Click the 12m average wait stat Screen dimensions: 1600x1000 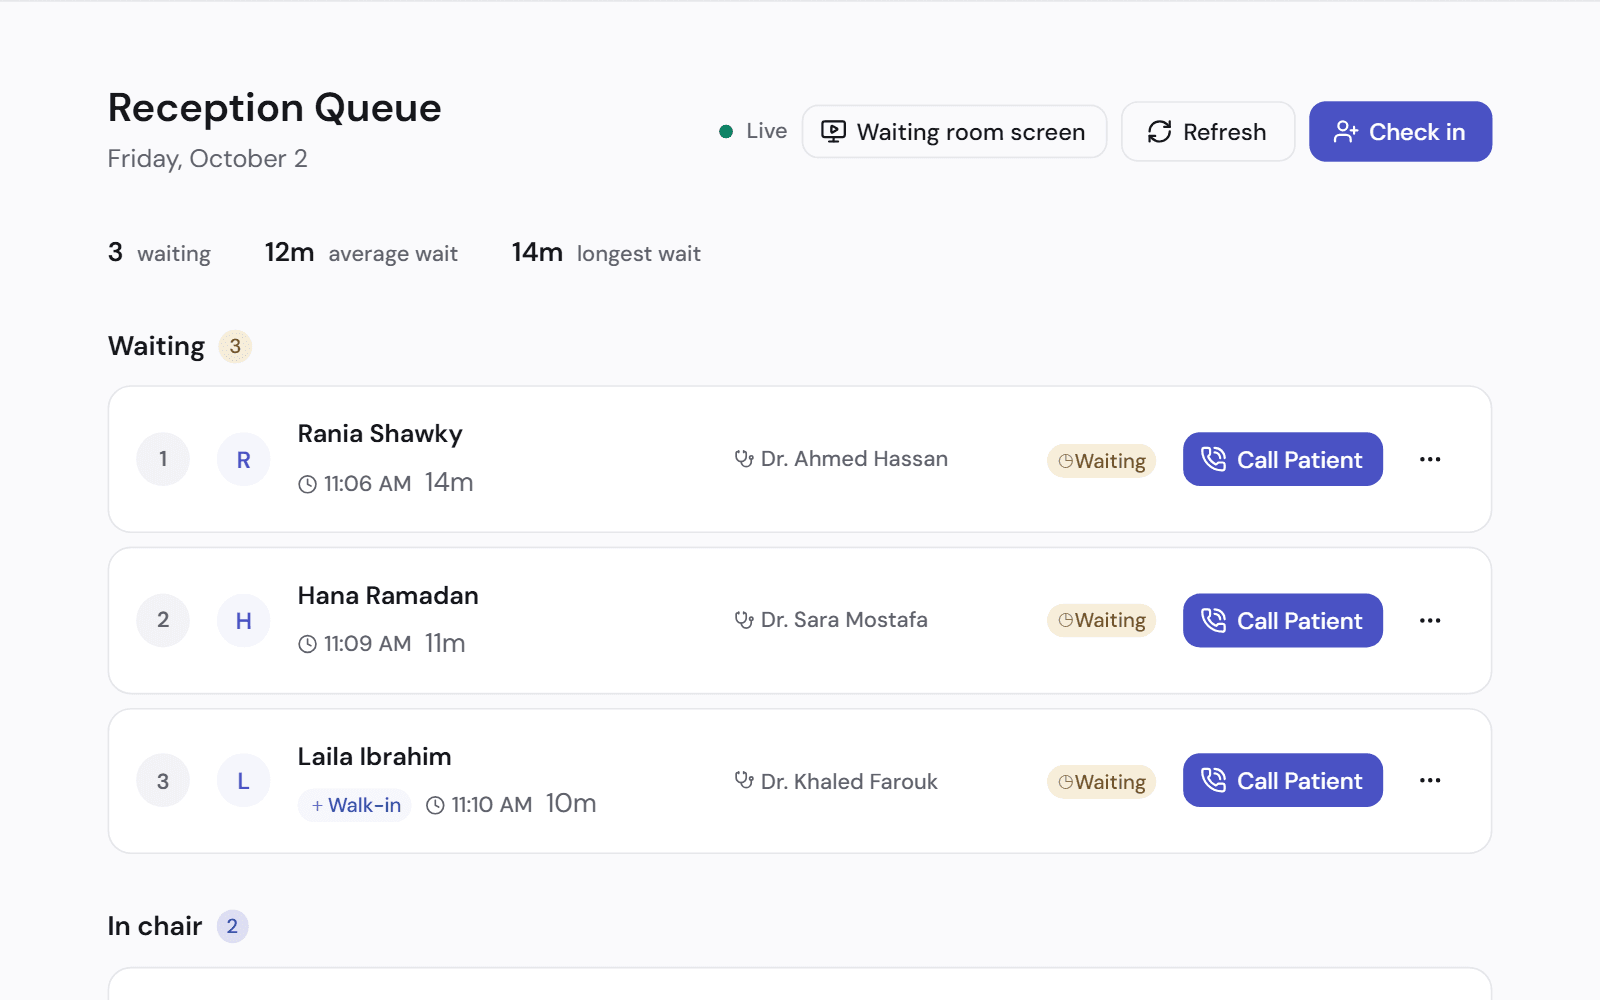pos(361,253)
